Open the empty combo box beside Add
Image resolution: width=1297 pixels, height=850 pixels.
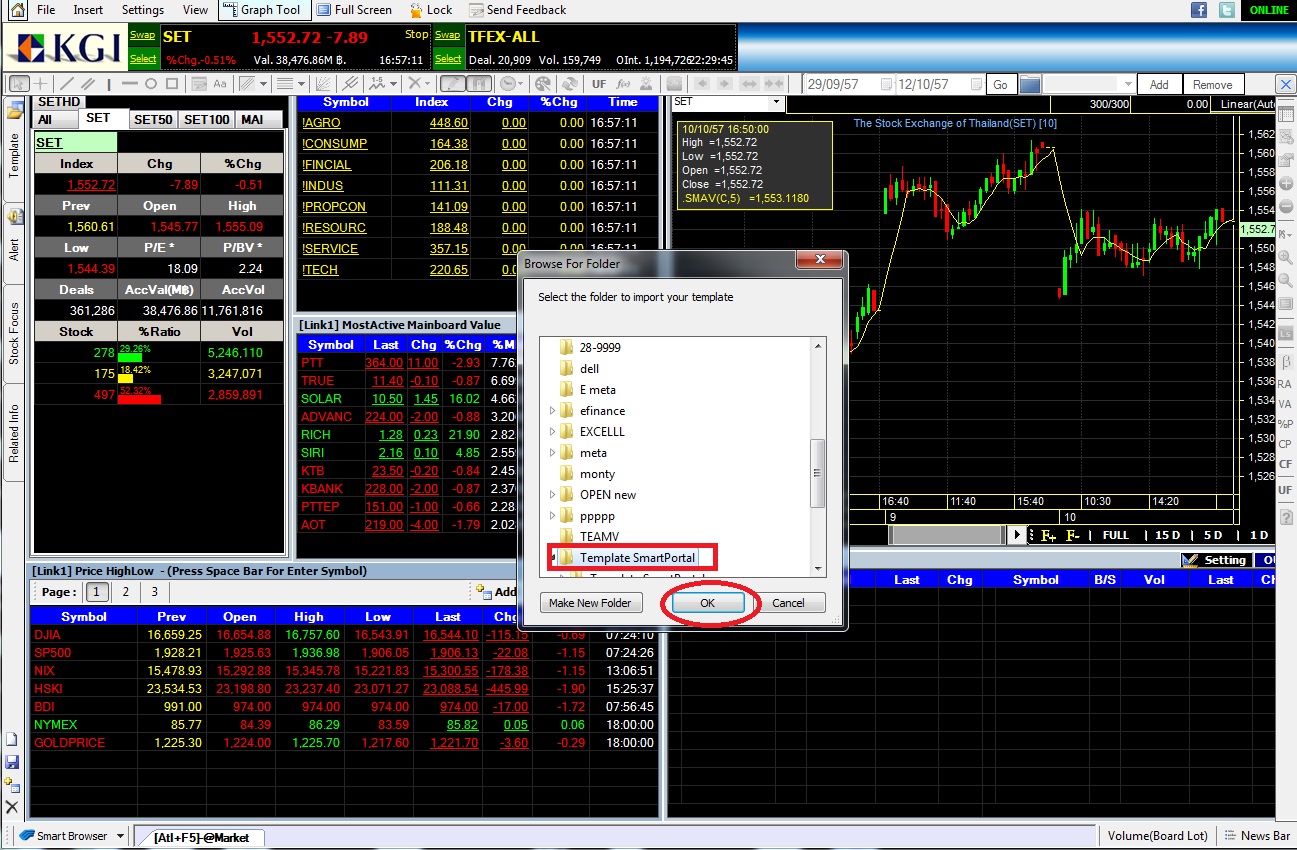pyautogui.click(x=1088, y=85)
